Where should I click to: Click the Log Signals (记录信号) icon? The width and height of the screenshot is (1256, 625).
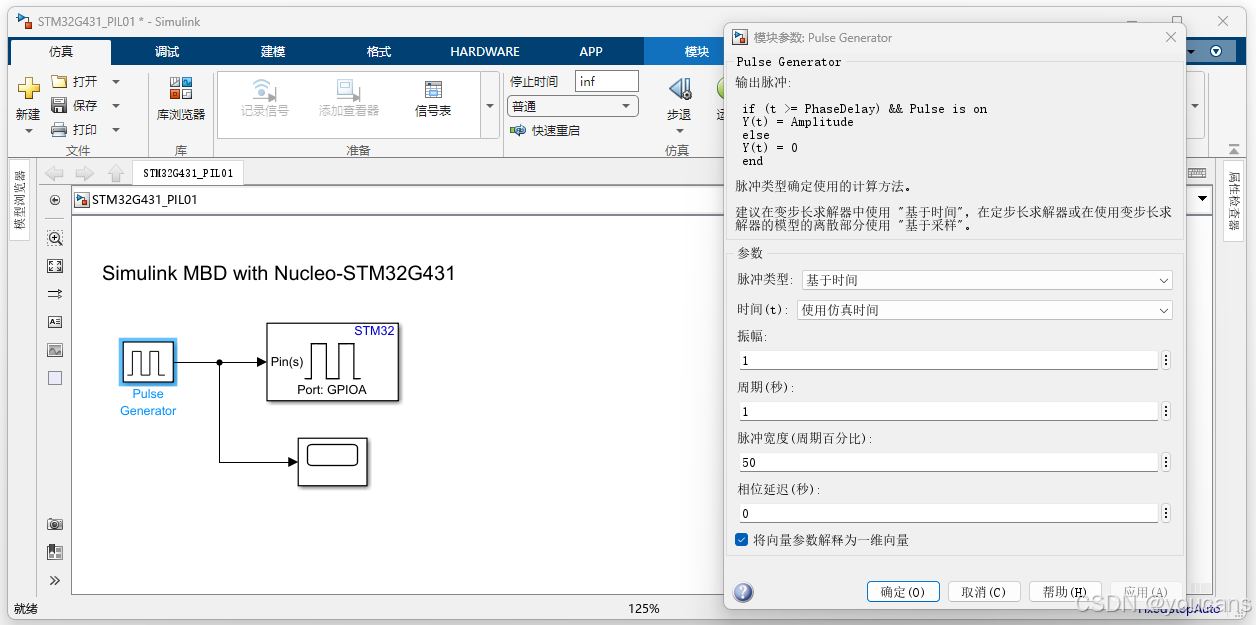coord(264,90)
